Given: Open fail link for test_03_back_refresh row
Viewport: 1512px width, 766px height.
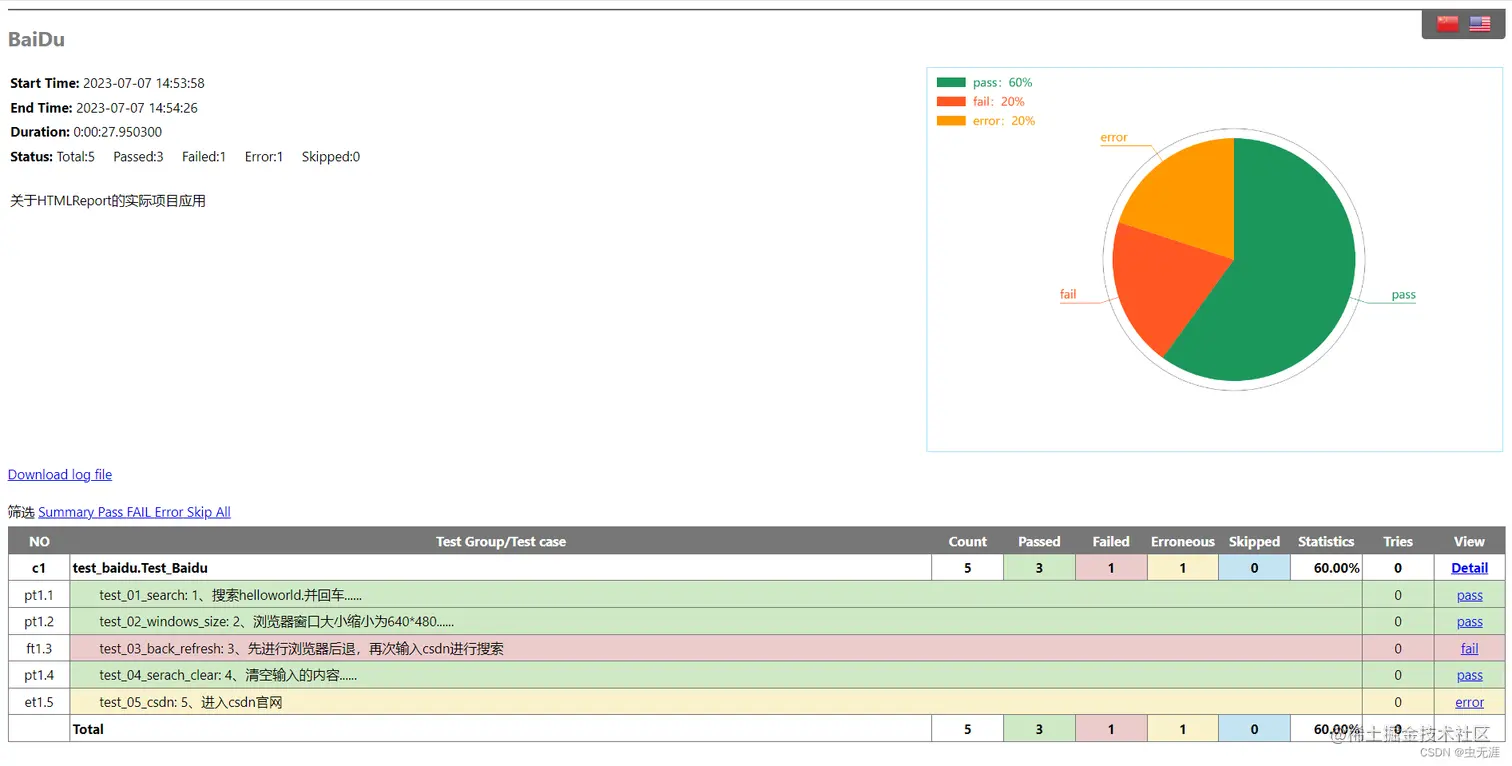Looking at the screenshot, I should (1469, 649).
